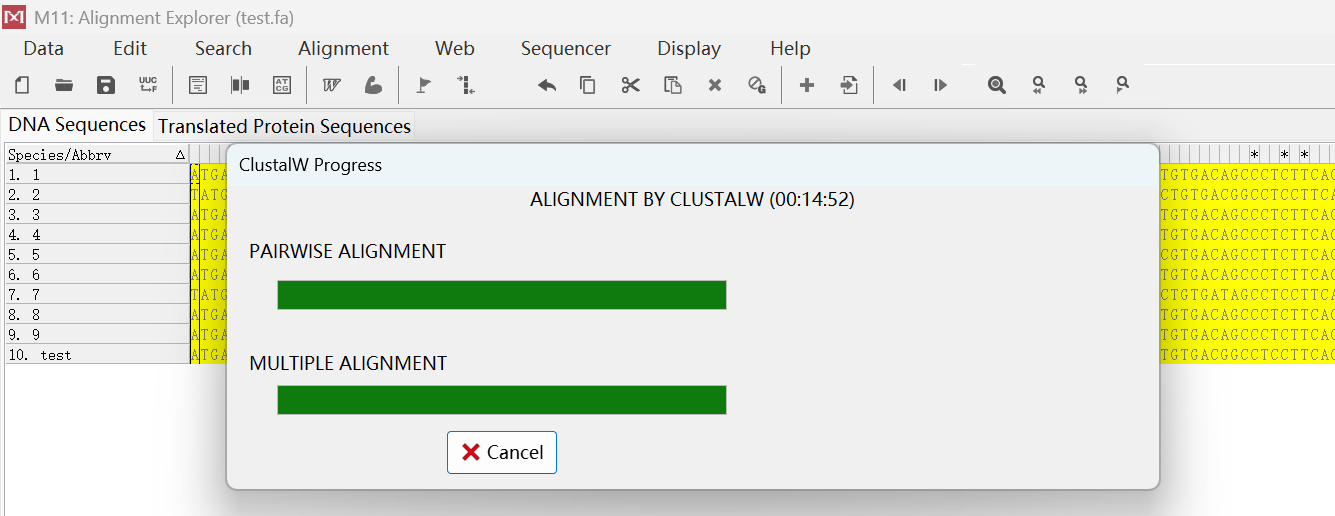Click the MUSCLE align arm icon
This screenshot has width=1335, height=516.
373,85
